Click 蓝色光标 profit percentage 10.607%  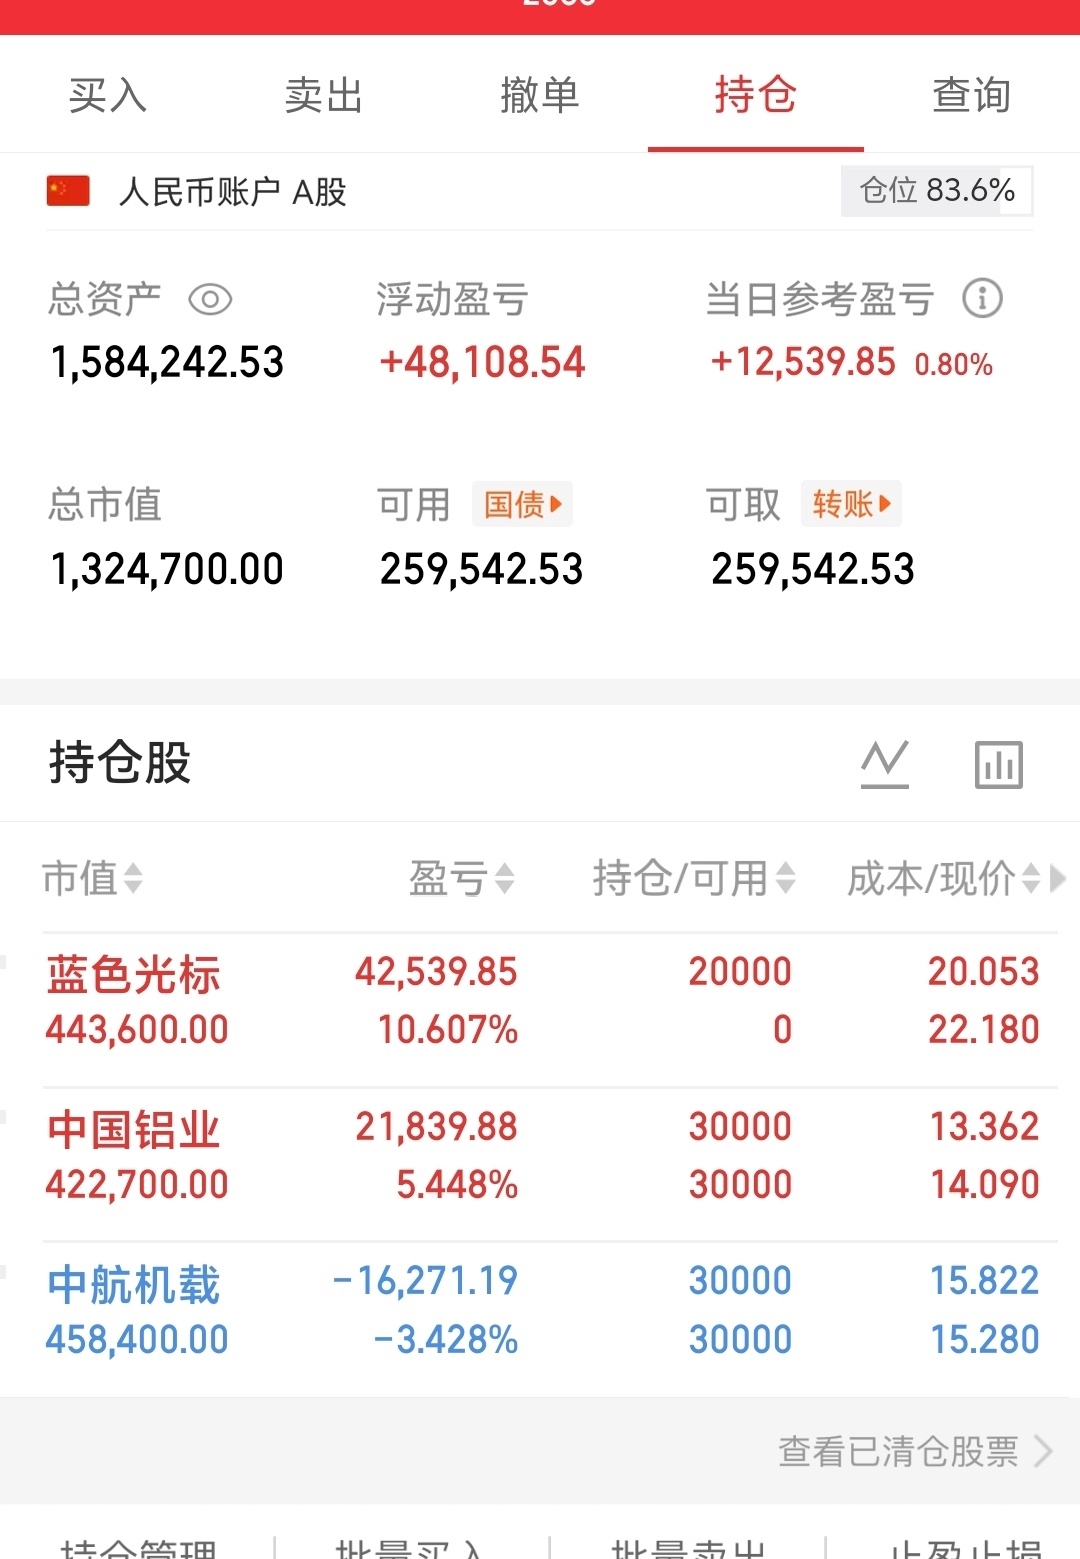(448, 1030)
